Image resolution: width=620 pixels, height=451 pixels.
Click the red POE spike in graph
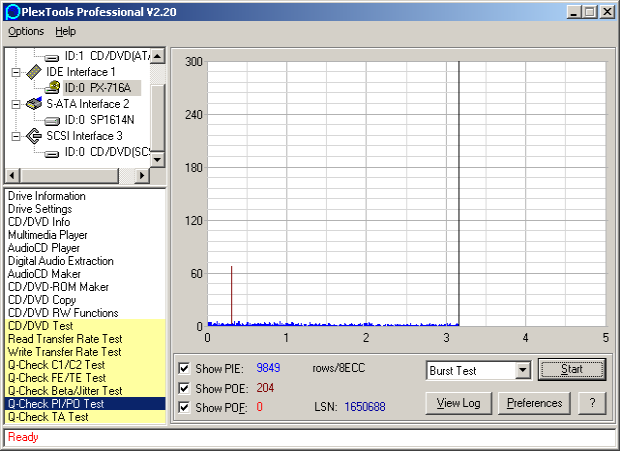[232, 296]
